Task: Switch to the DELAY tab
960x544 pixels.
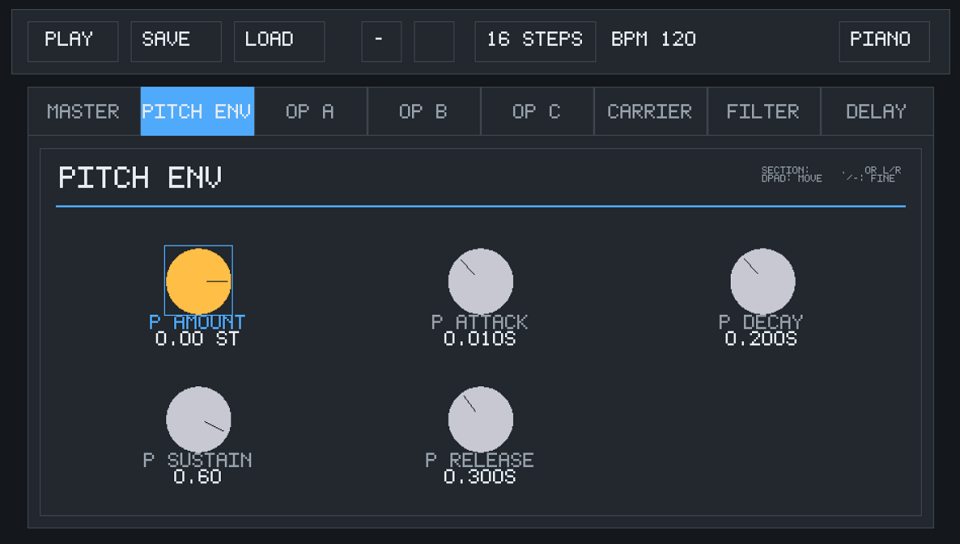Action: pyautogui.click(x=877, y=111)
